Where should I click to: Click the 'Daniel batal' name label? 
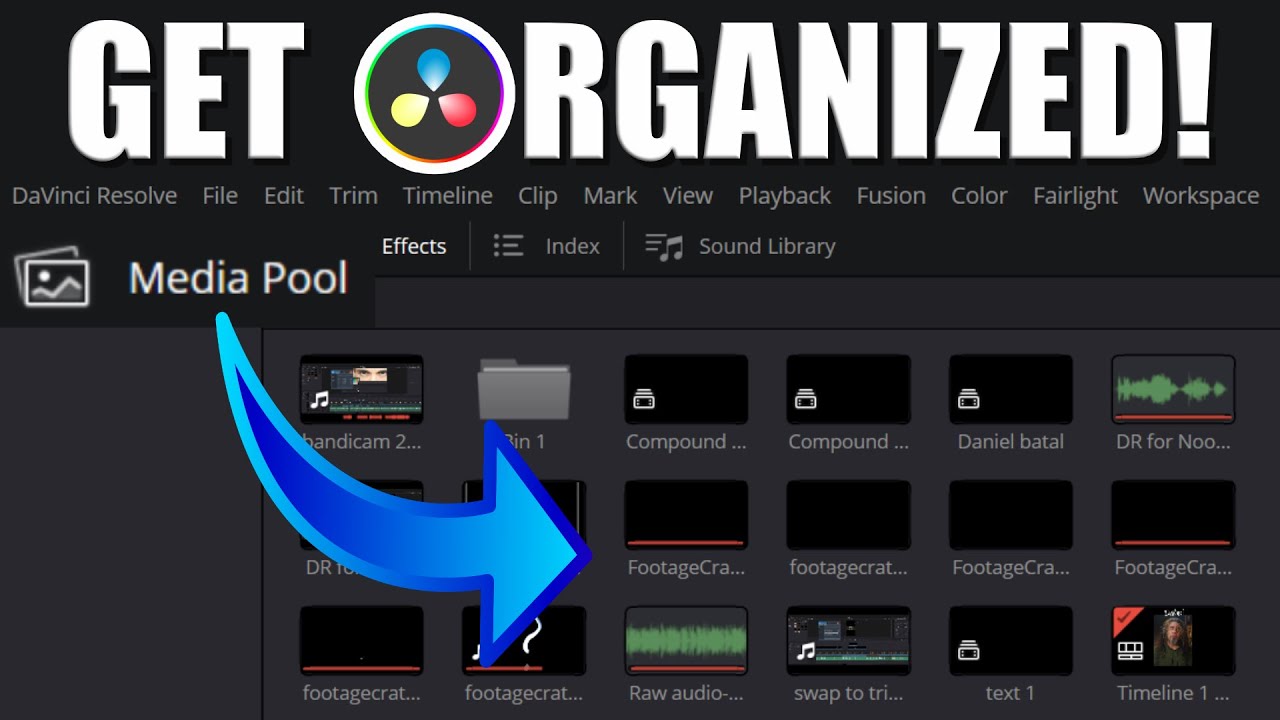(1011, 441)
